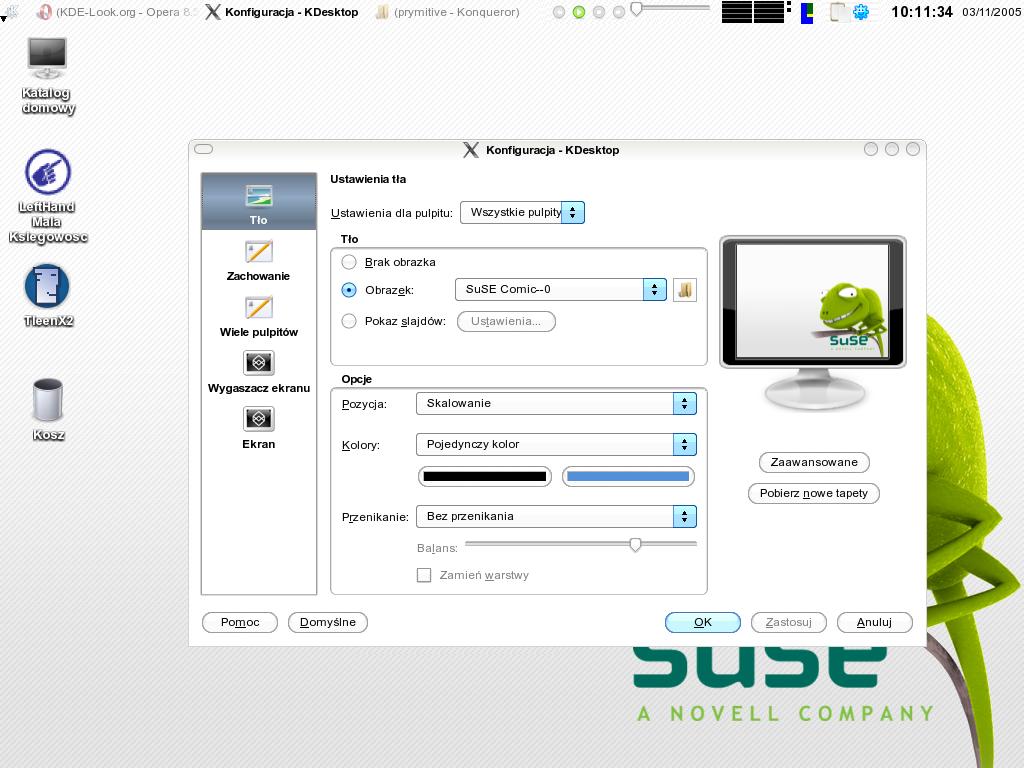This screenshot has height=768, width=1024.
Task: Click the next track panel button
Action: click(x=619, y=12)
